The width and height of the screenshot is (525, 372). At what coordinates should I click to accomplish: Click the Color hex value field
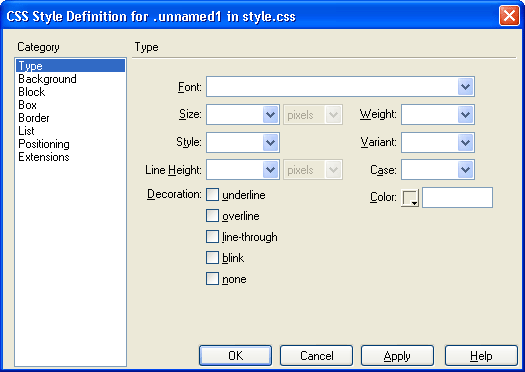[x=457, y=198]
